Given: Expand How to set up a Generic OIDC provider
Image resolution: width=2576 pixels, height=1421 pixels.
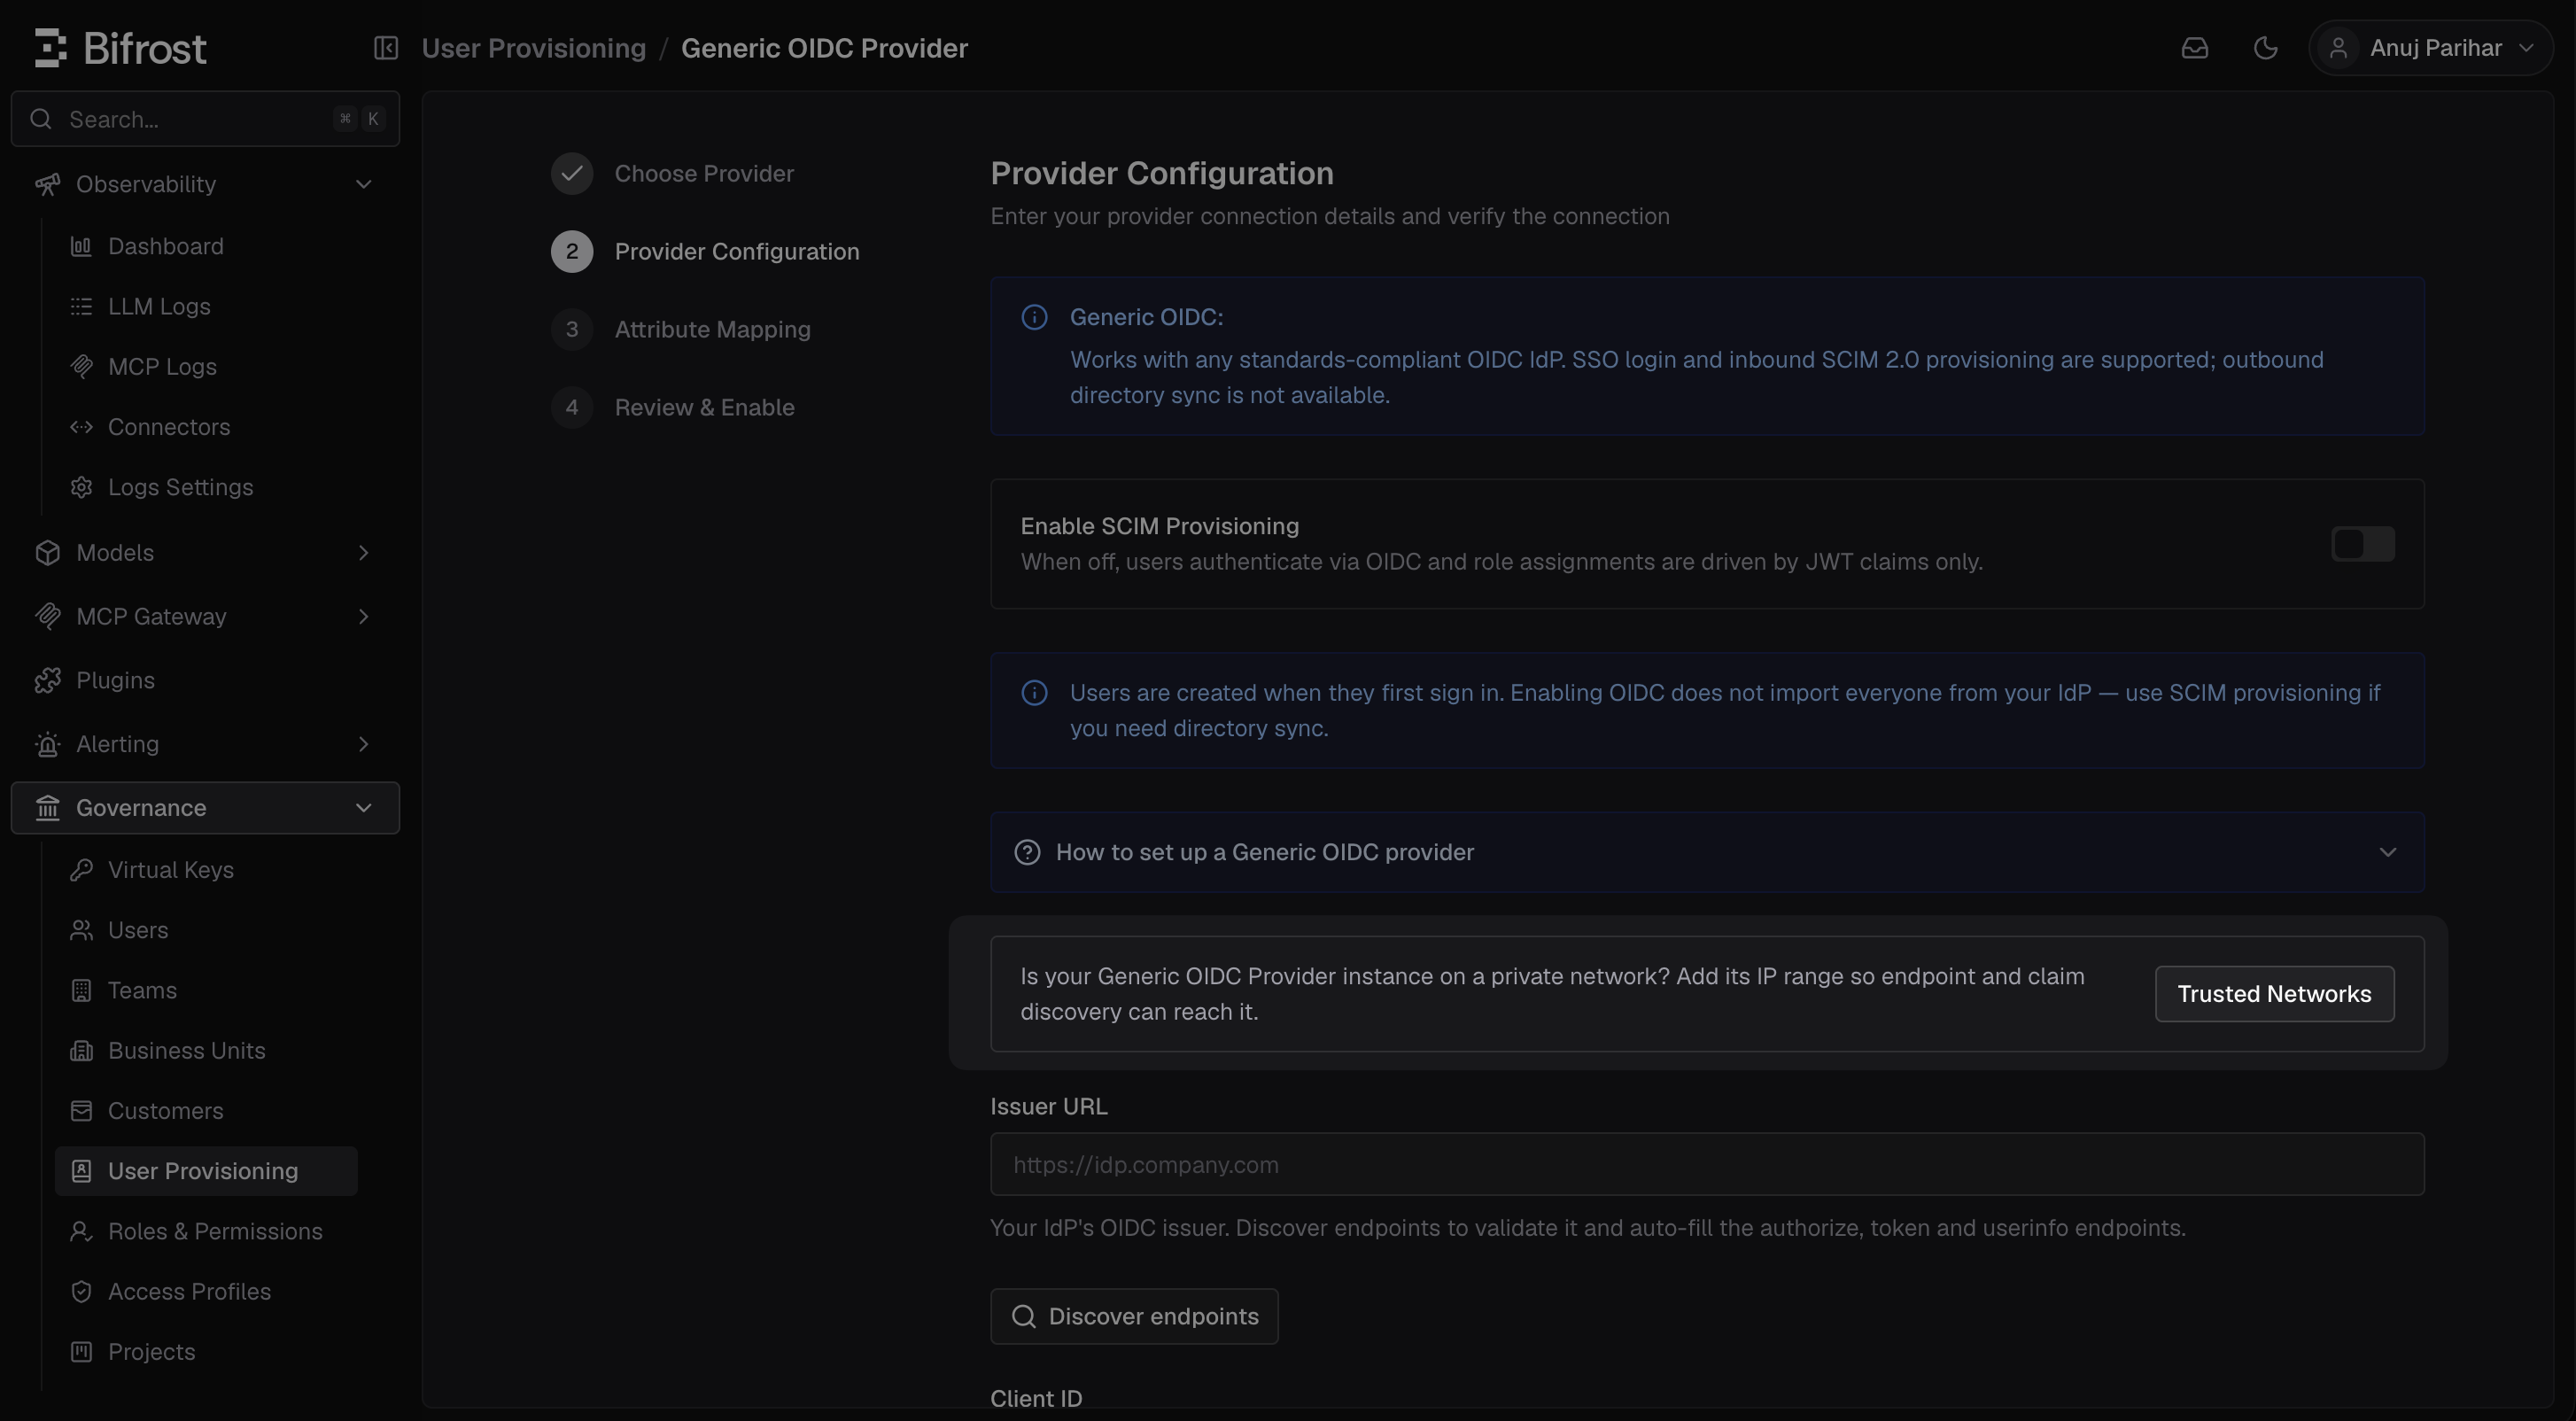Looking at the screenshot, I should pyautogui.click(x=1707, y=852).
